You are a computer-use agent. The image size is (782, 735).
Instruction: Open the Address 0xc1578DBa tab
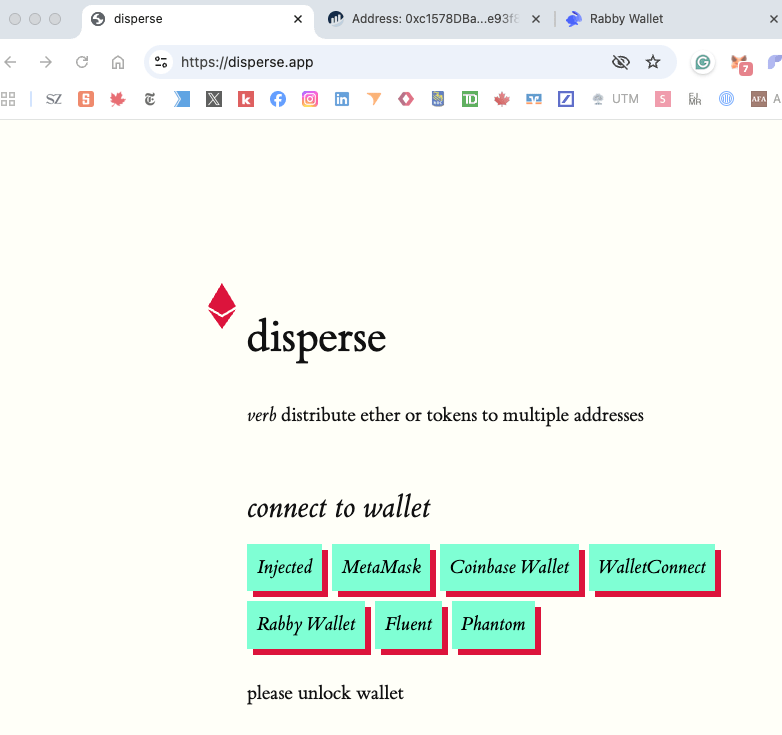434,19
